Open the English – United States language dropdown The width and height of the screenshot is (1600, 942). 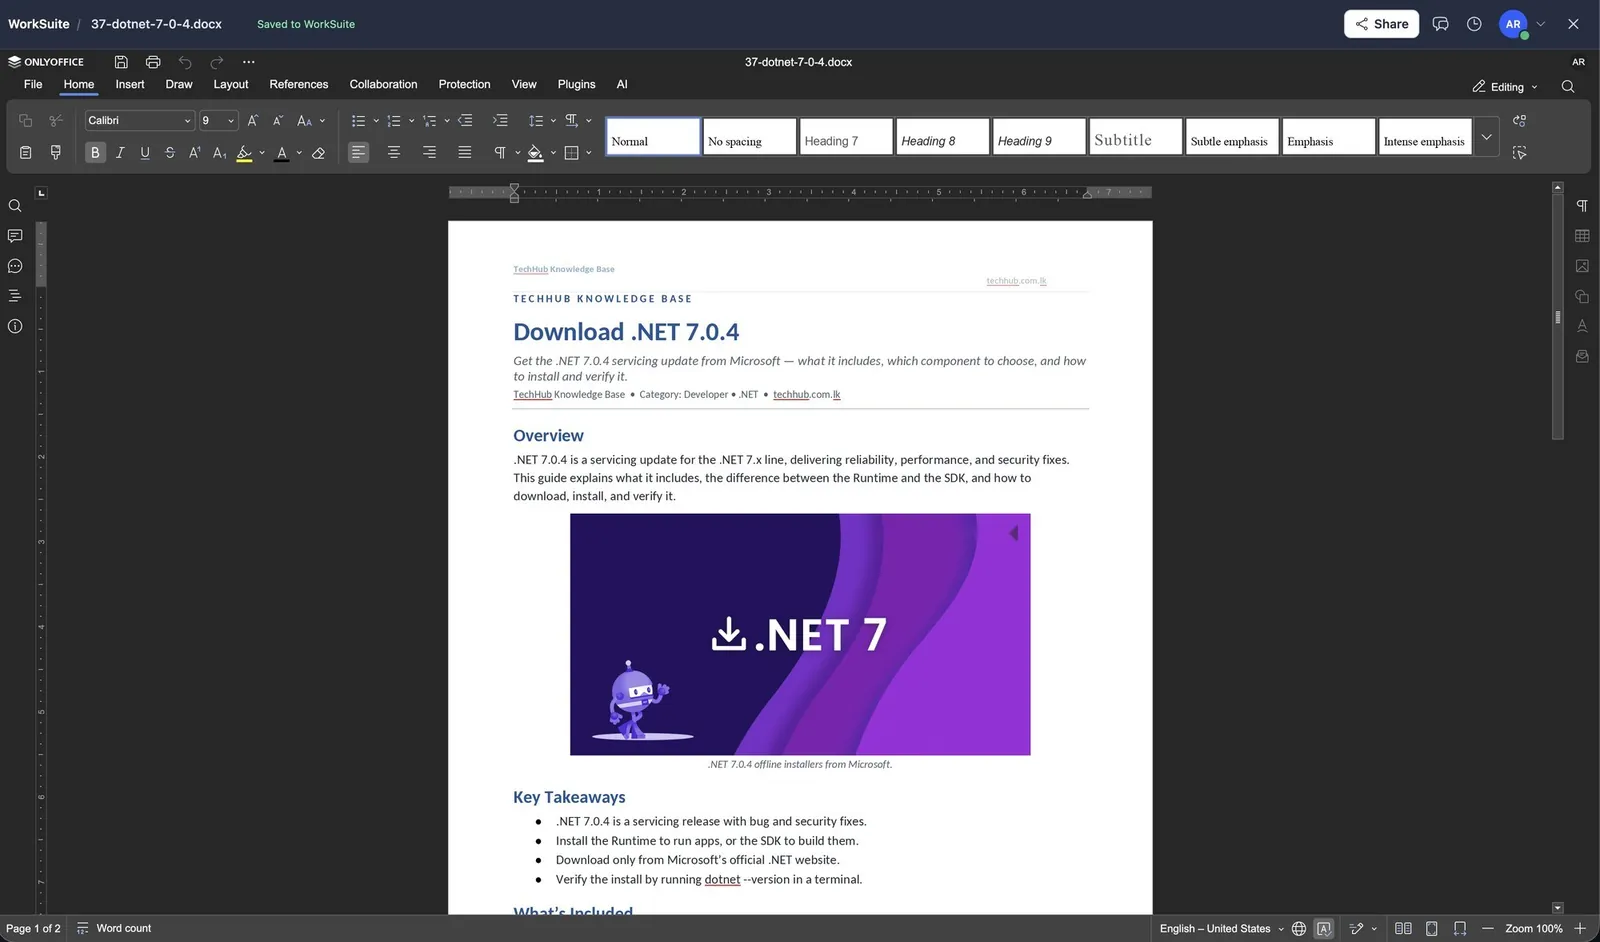pos(1221,929)
